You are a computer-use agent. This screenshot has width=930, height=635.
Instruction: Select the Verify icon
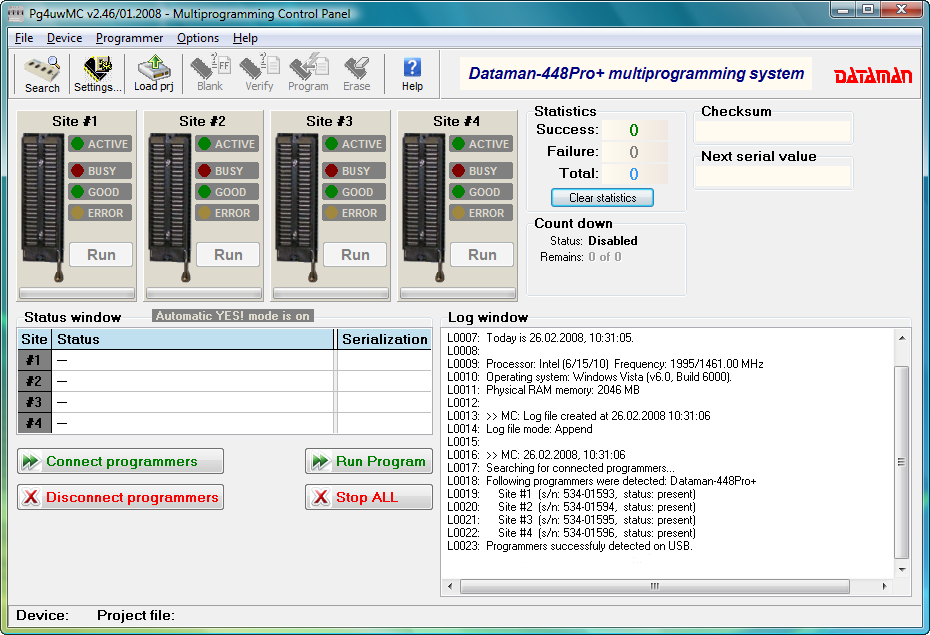pos(258,73)
